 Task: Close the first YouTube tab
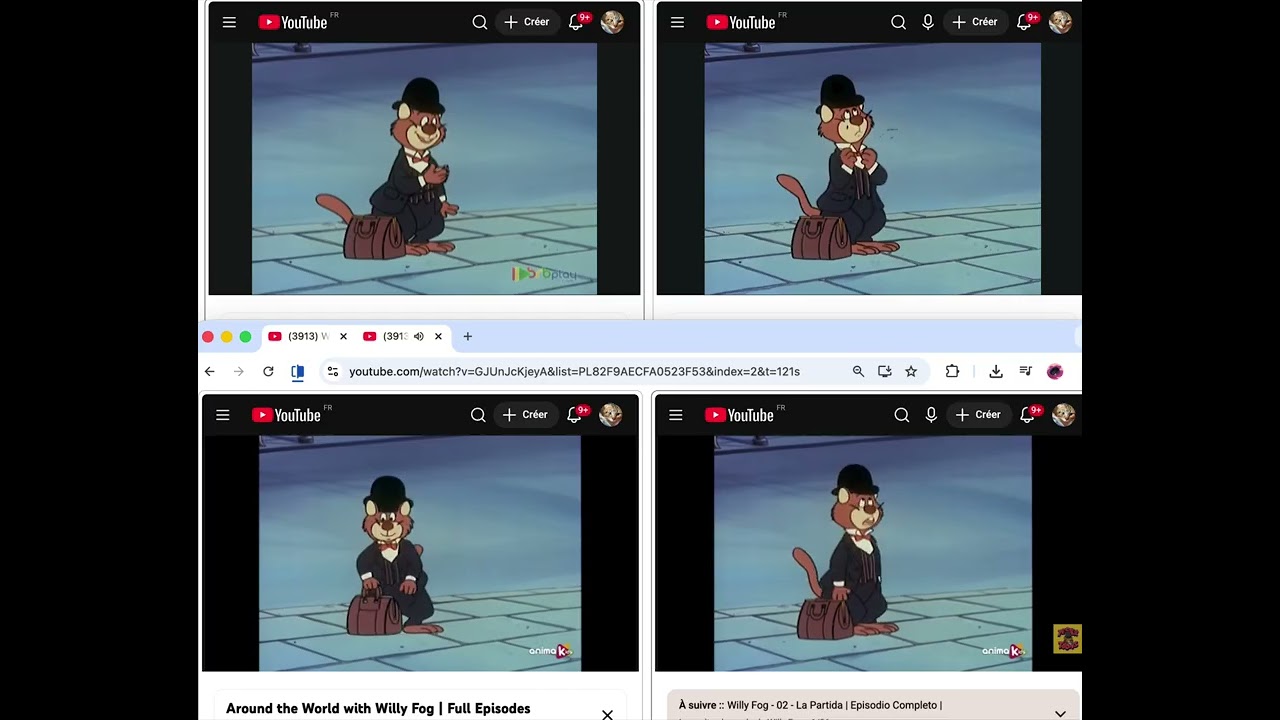pyautogui.click(x=343, y=336)
